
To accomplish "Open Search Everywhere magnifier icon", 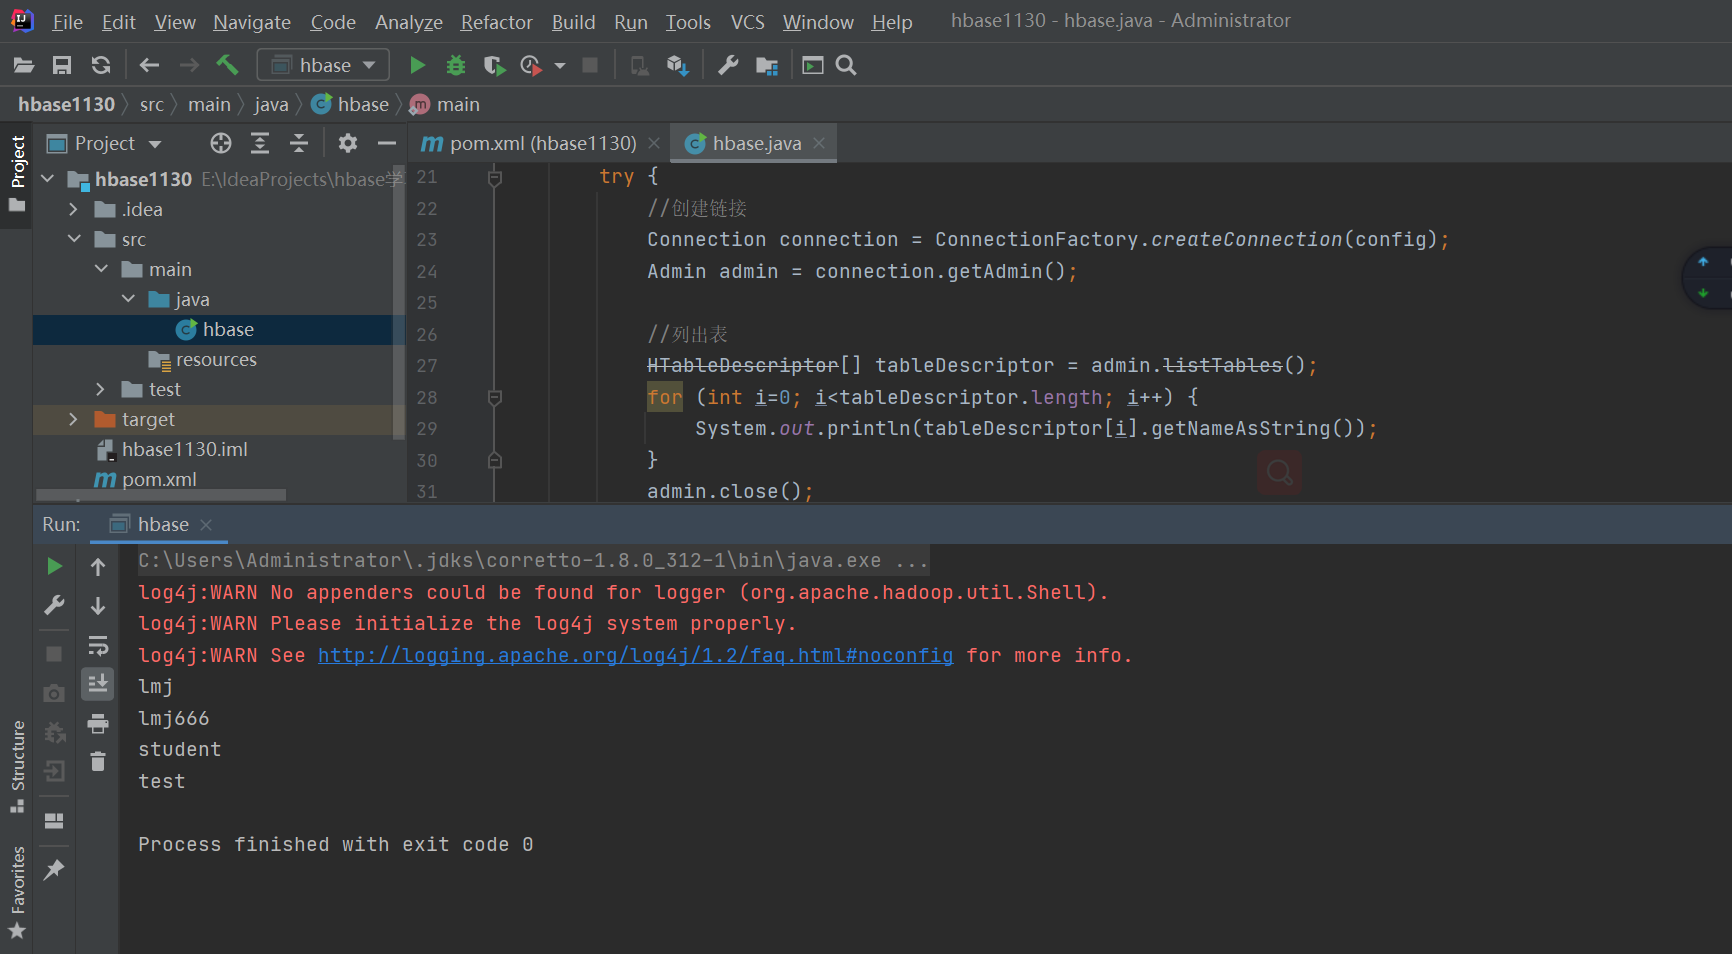I will click(846, 65).
